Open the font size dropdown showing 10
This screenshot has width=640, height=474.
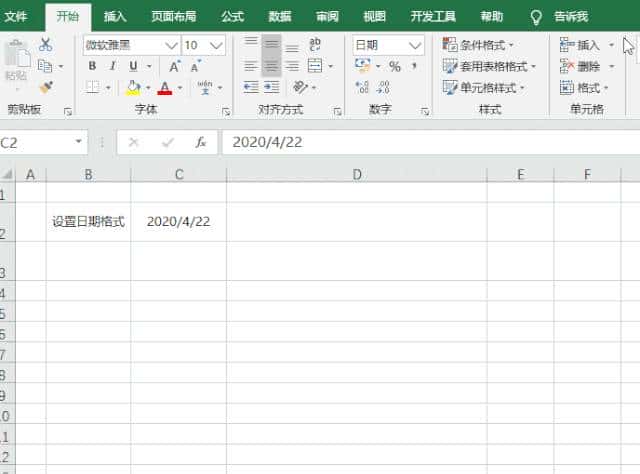[x=216, y=45]
